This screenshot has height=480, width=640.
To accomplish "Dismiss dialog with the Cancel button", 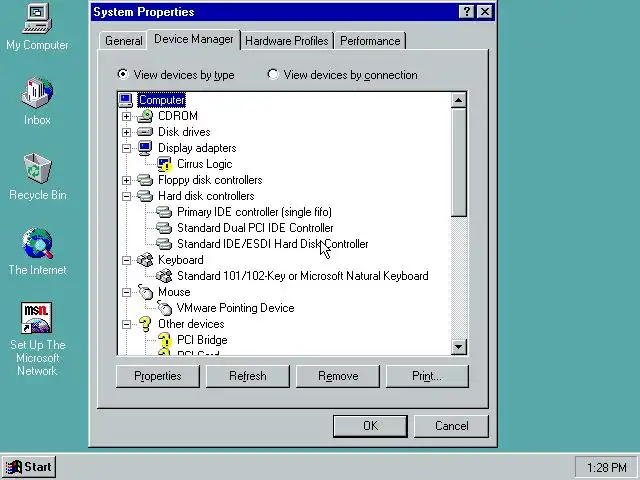I will [451, 426].
